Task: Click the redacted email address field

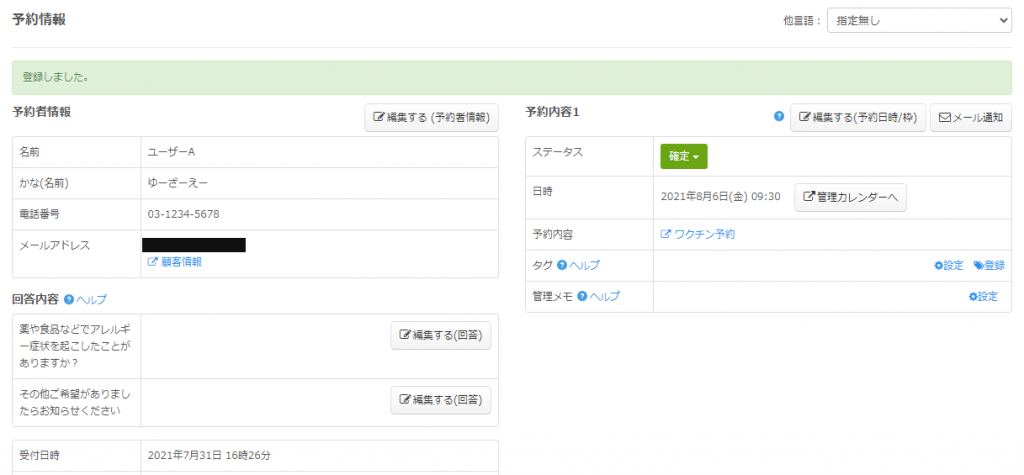Action: [x=194, y=245]
